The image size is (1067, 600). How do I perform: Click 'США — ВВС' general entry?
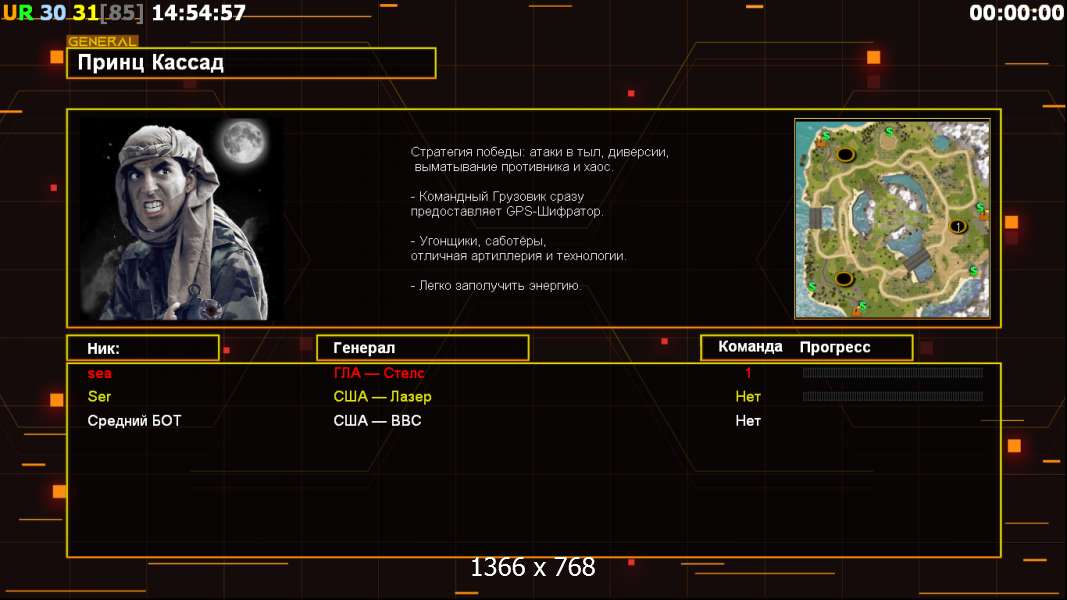tap(377, 420)
